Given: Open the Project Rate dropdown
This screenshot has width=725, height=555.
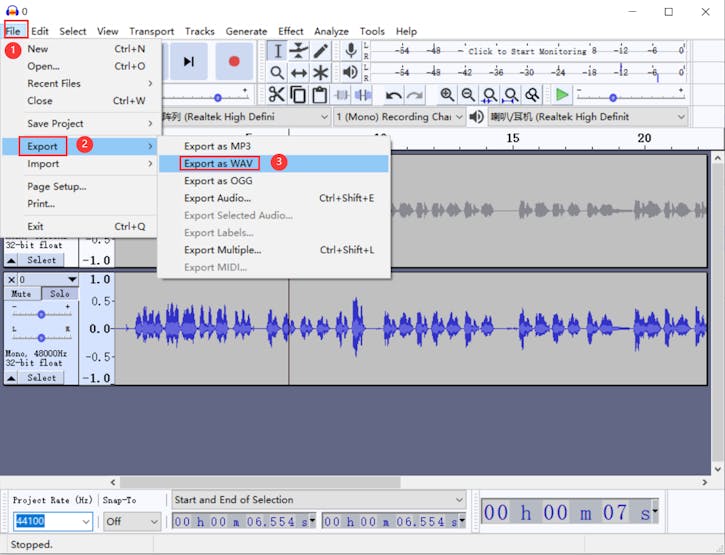Looking at the screenshot, I should pos(85,522).
